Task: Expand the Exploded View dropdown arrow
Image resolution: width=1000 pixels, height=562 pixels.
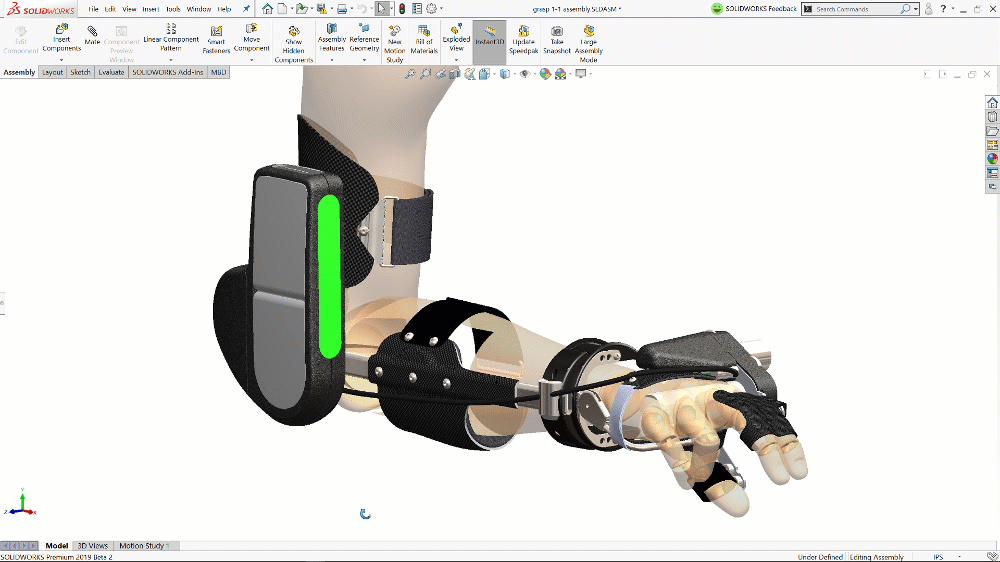Action: point(456,60)
